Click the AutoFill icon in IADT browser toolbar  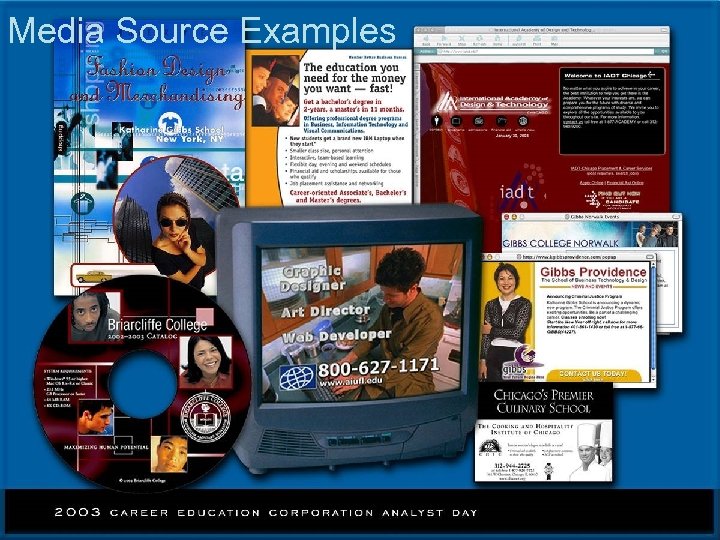point(519,40)
